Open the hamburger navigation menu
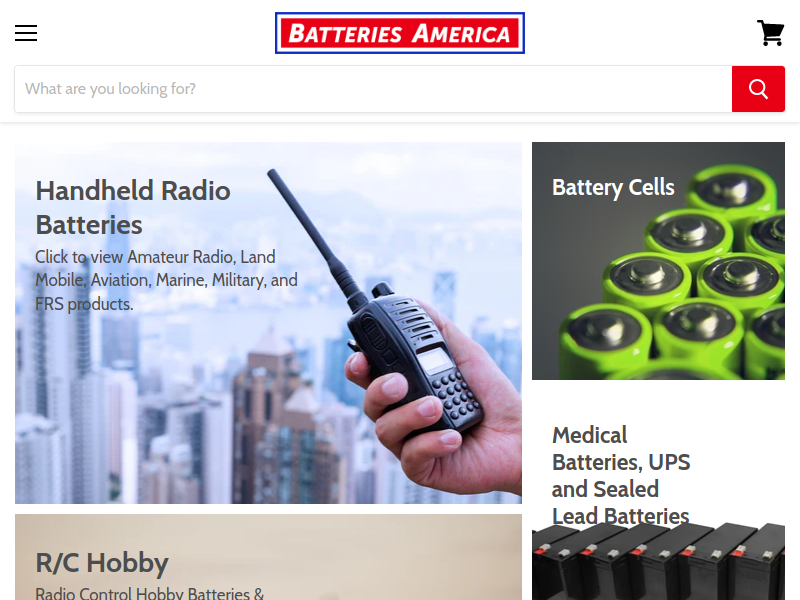 click(x=26, y=33)
